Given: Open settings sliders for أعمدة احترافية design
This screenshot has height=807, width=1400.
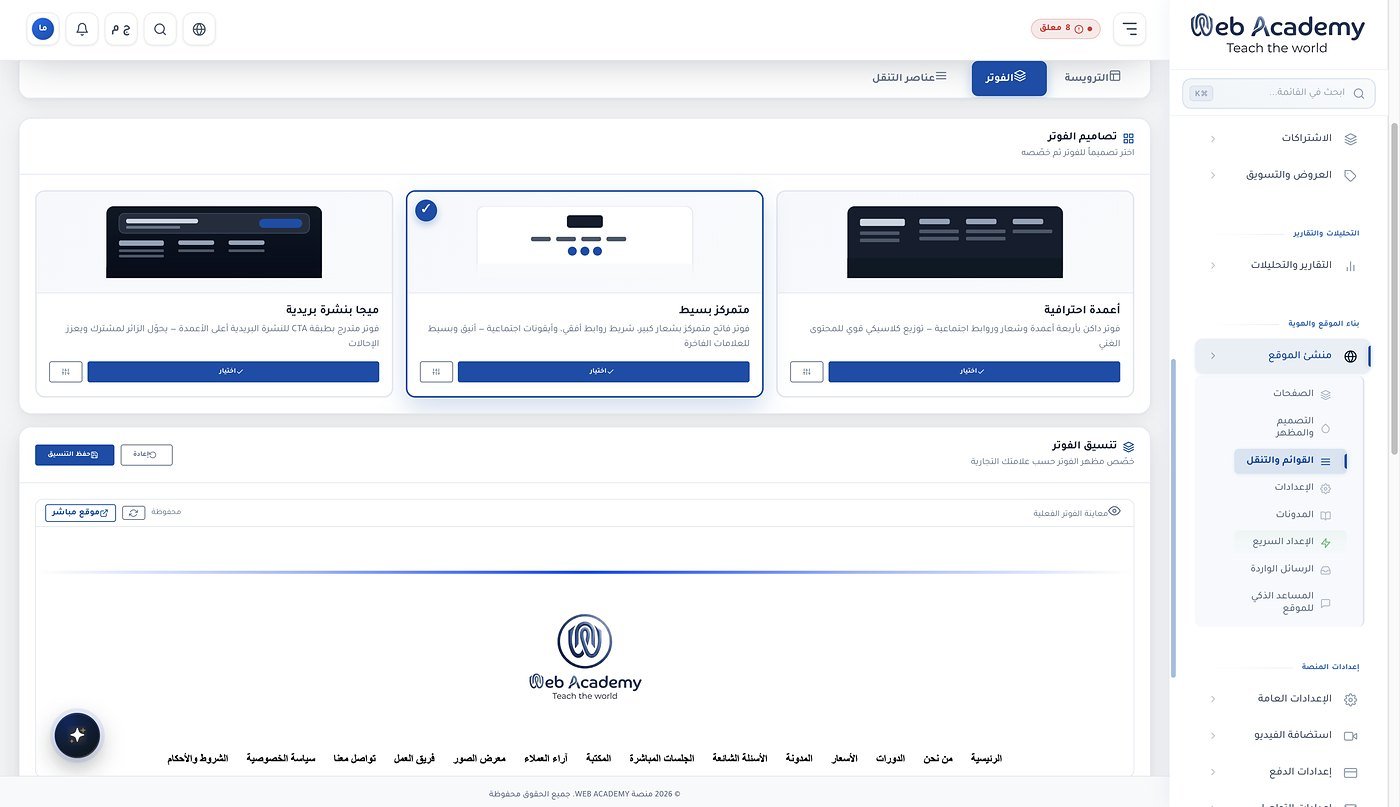Looking at the screenshot, I should tap(806, 371).
